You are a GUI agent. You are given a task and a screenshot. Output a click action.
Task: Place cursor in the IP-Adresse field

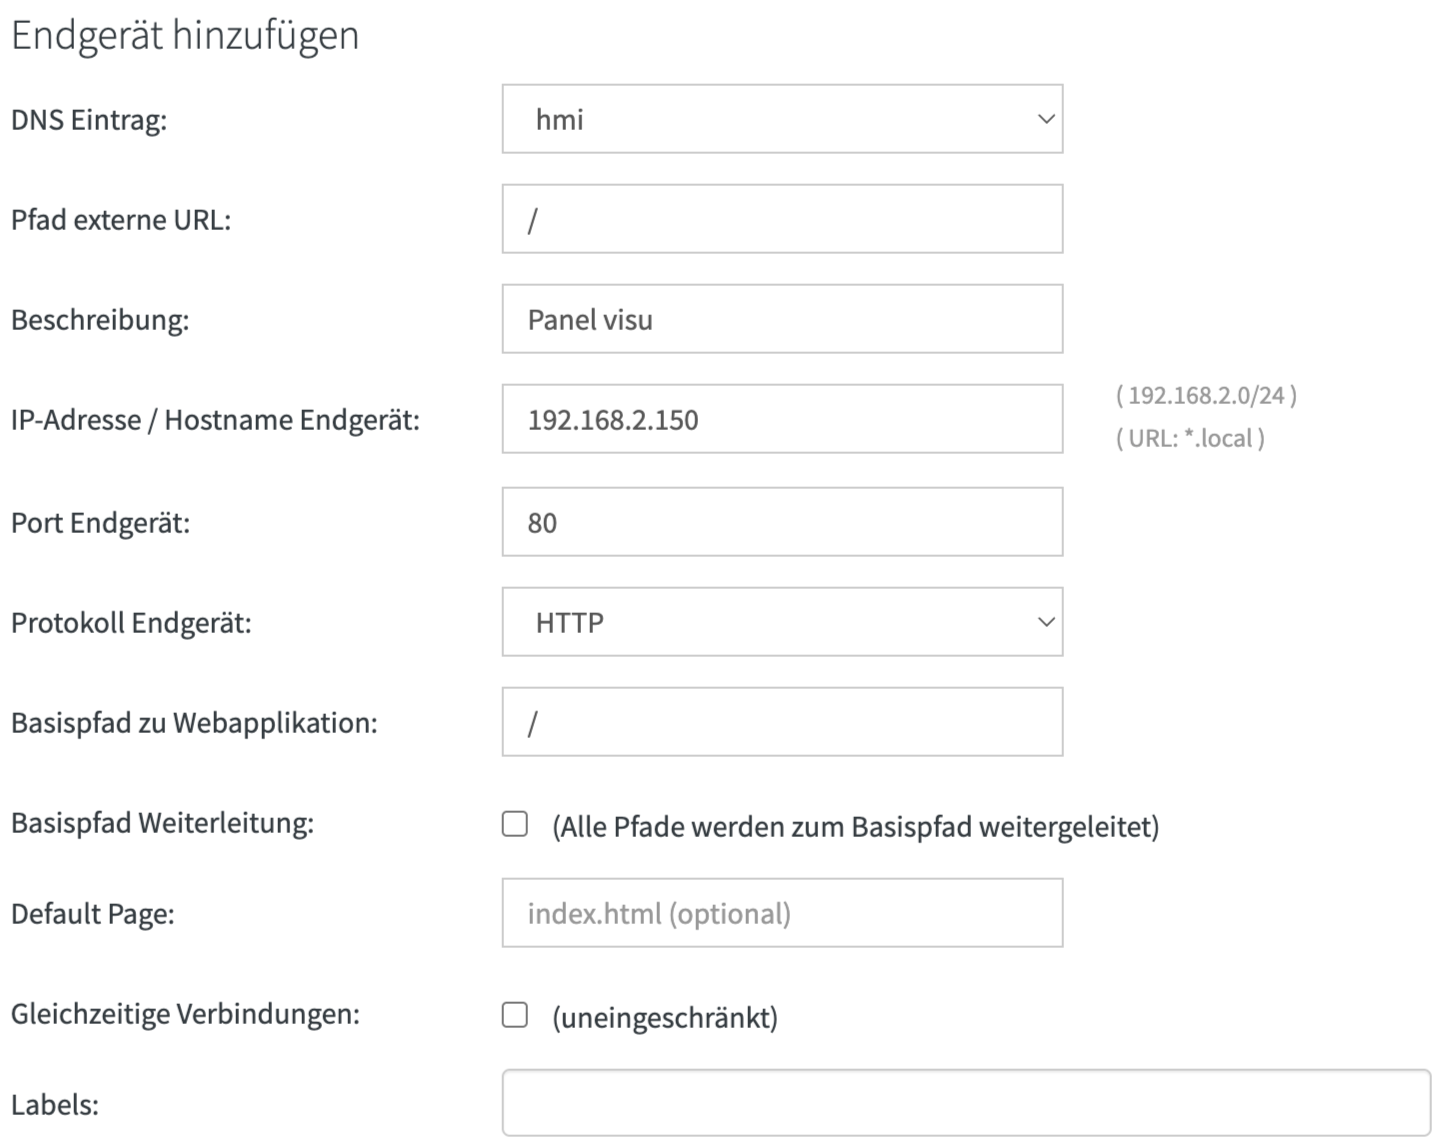click(x=780, y=417)
